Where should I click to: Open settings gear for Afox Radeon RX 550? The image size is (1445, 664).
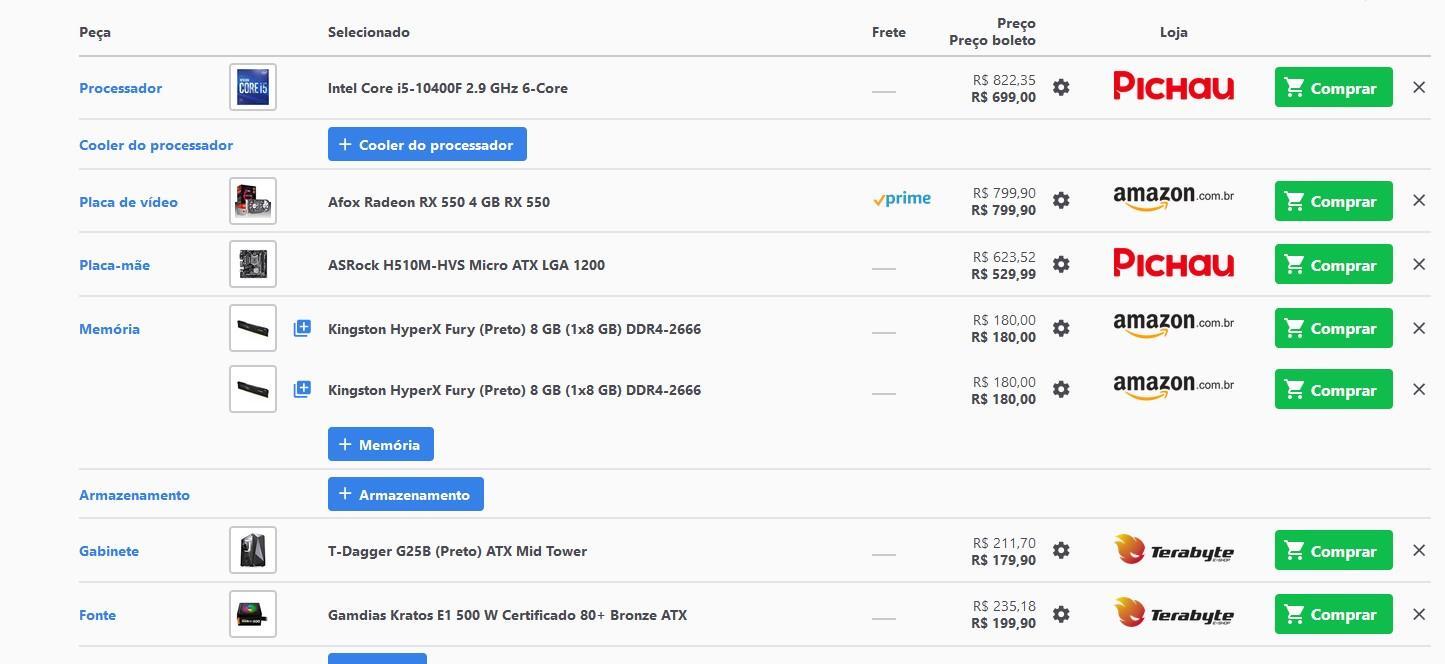(1061, 201)
